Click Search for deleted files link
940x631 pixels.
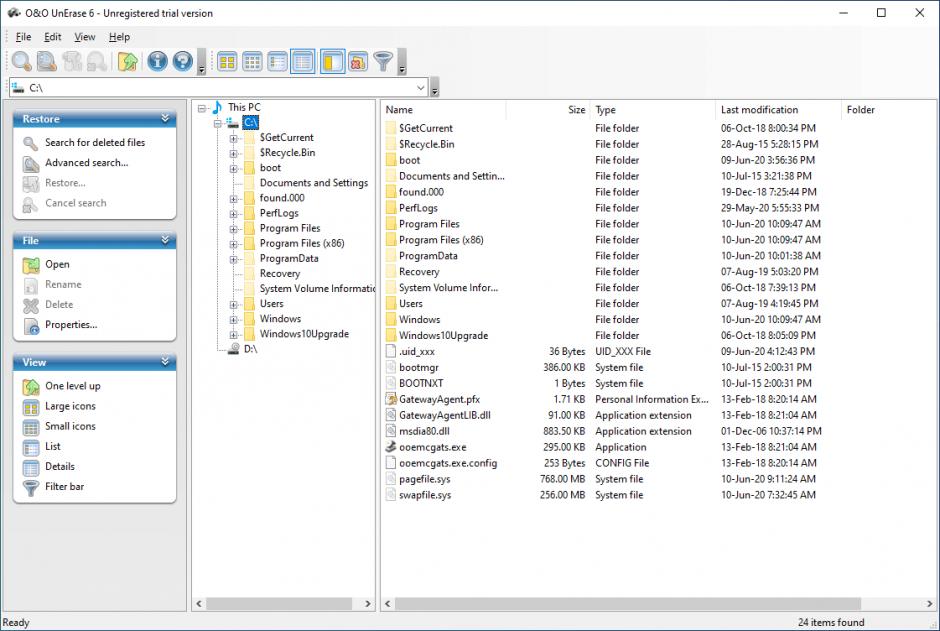pos(95,142)
